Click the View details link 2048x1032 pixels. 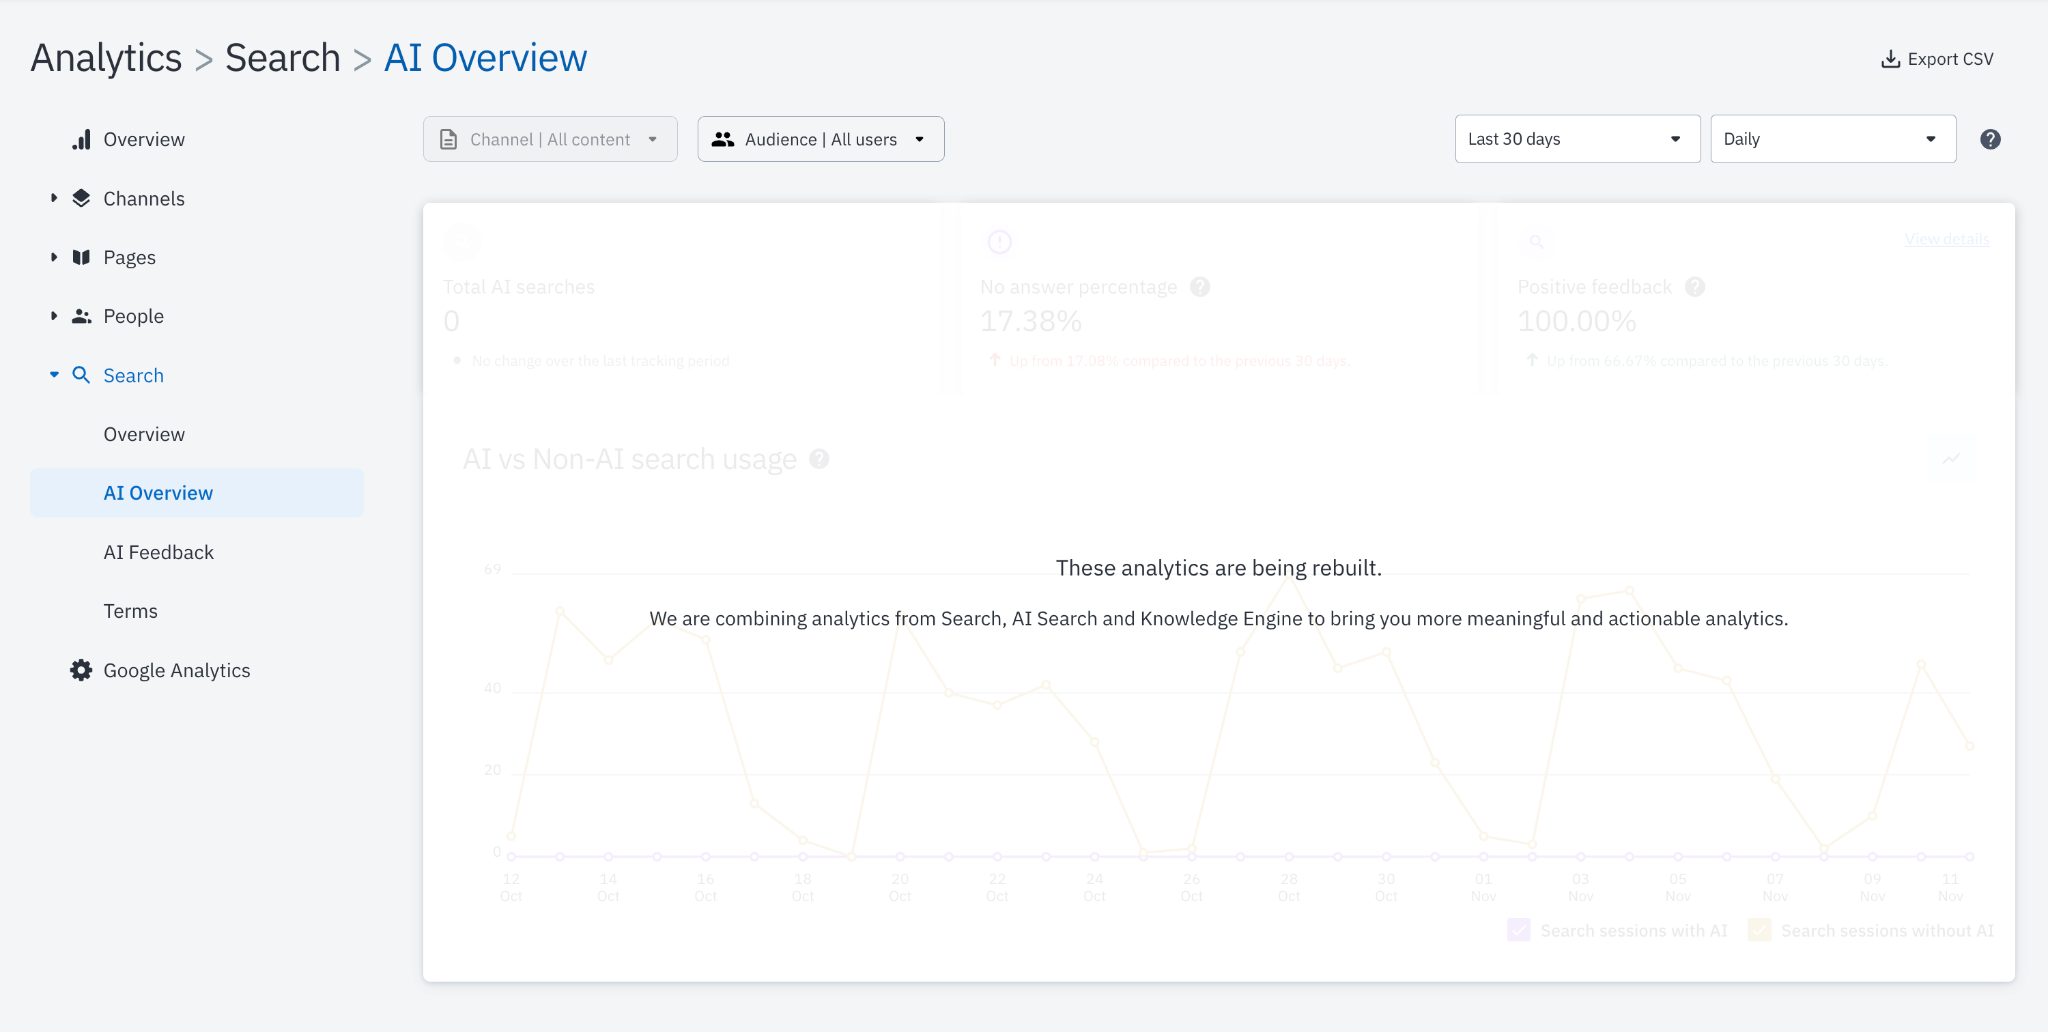coord(1946,239)
